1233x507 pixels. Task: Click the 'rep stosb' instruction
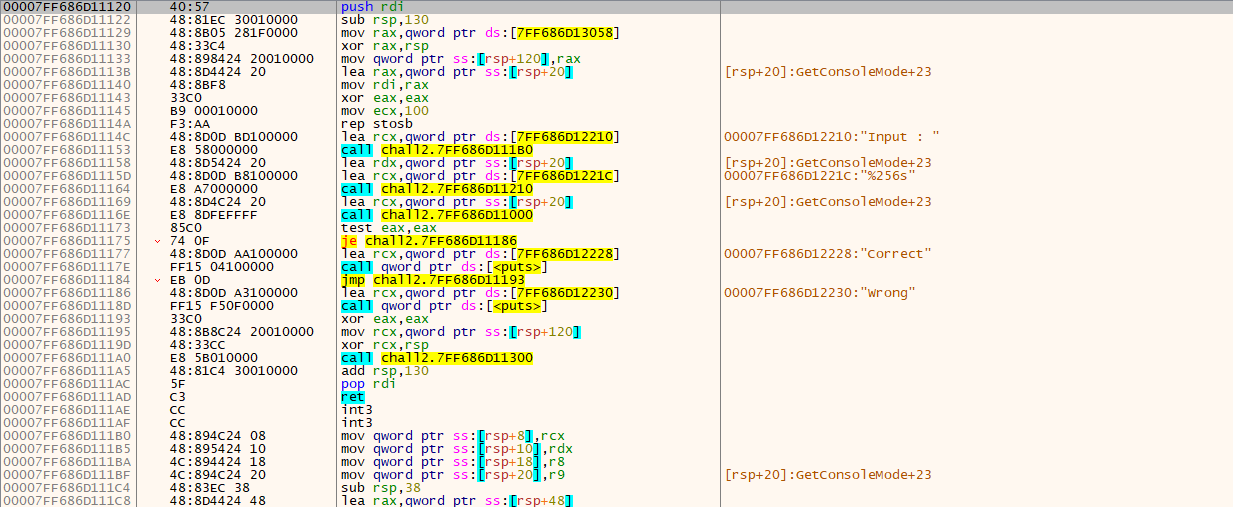pos(377,124)
